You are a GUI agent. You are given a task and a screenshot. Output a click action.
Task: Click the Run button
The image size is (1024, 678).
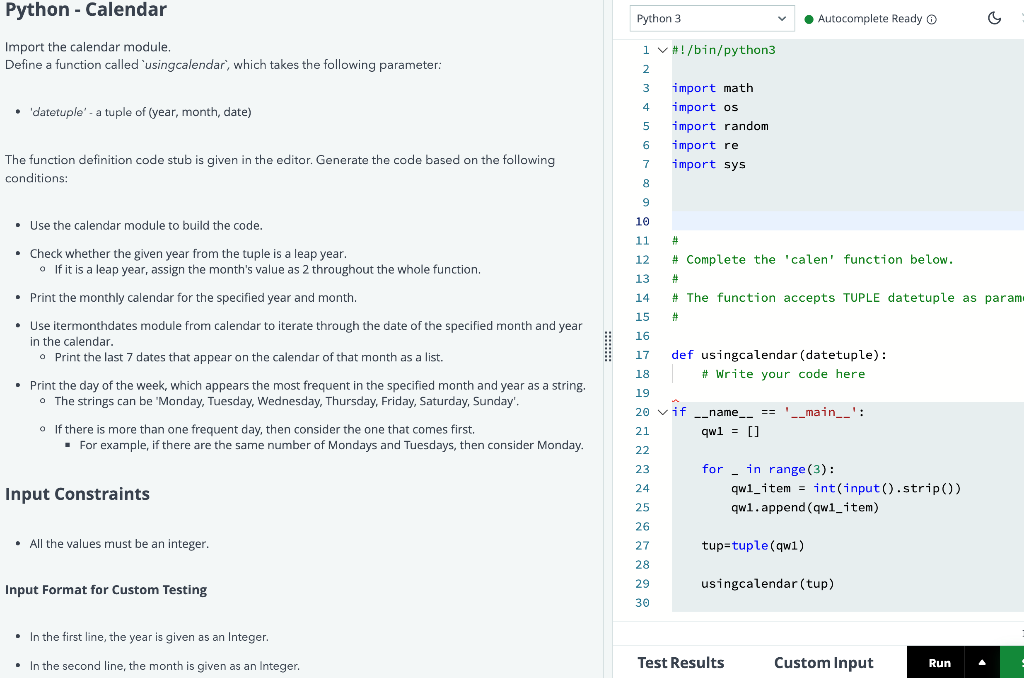939,662
